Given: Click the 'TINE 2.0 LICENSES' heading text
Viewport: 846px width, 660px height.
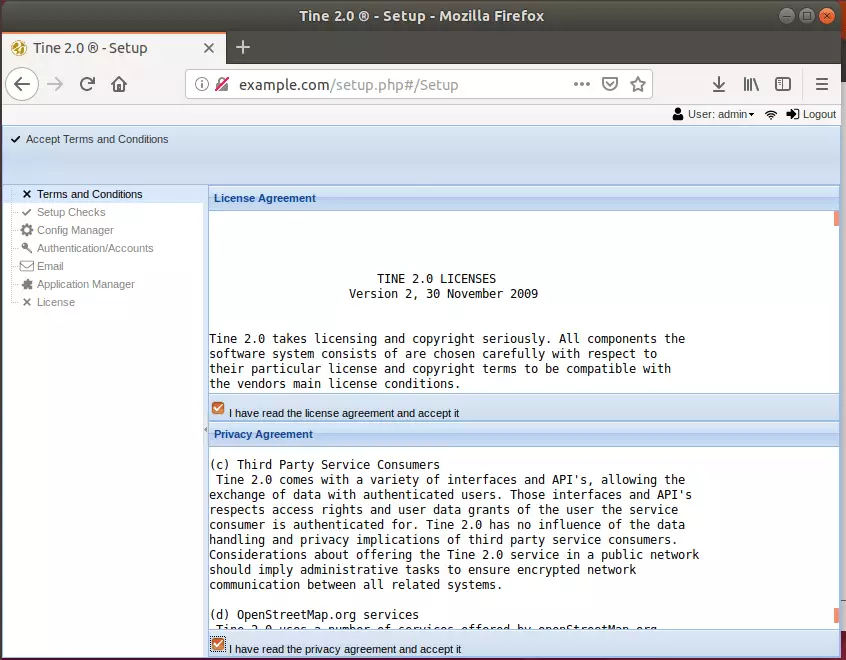Looking at the screenshot, I should coord(436,278).
